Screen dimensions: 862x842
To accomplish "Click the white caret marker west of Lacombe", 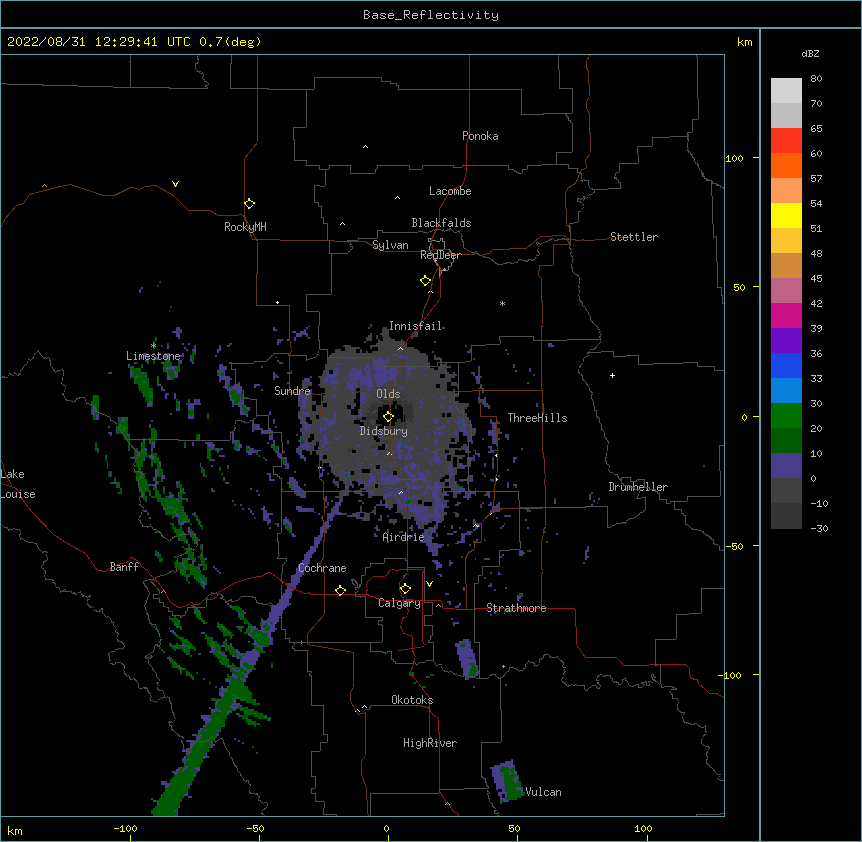I will coord(397,198).
